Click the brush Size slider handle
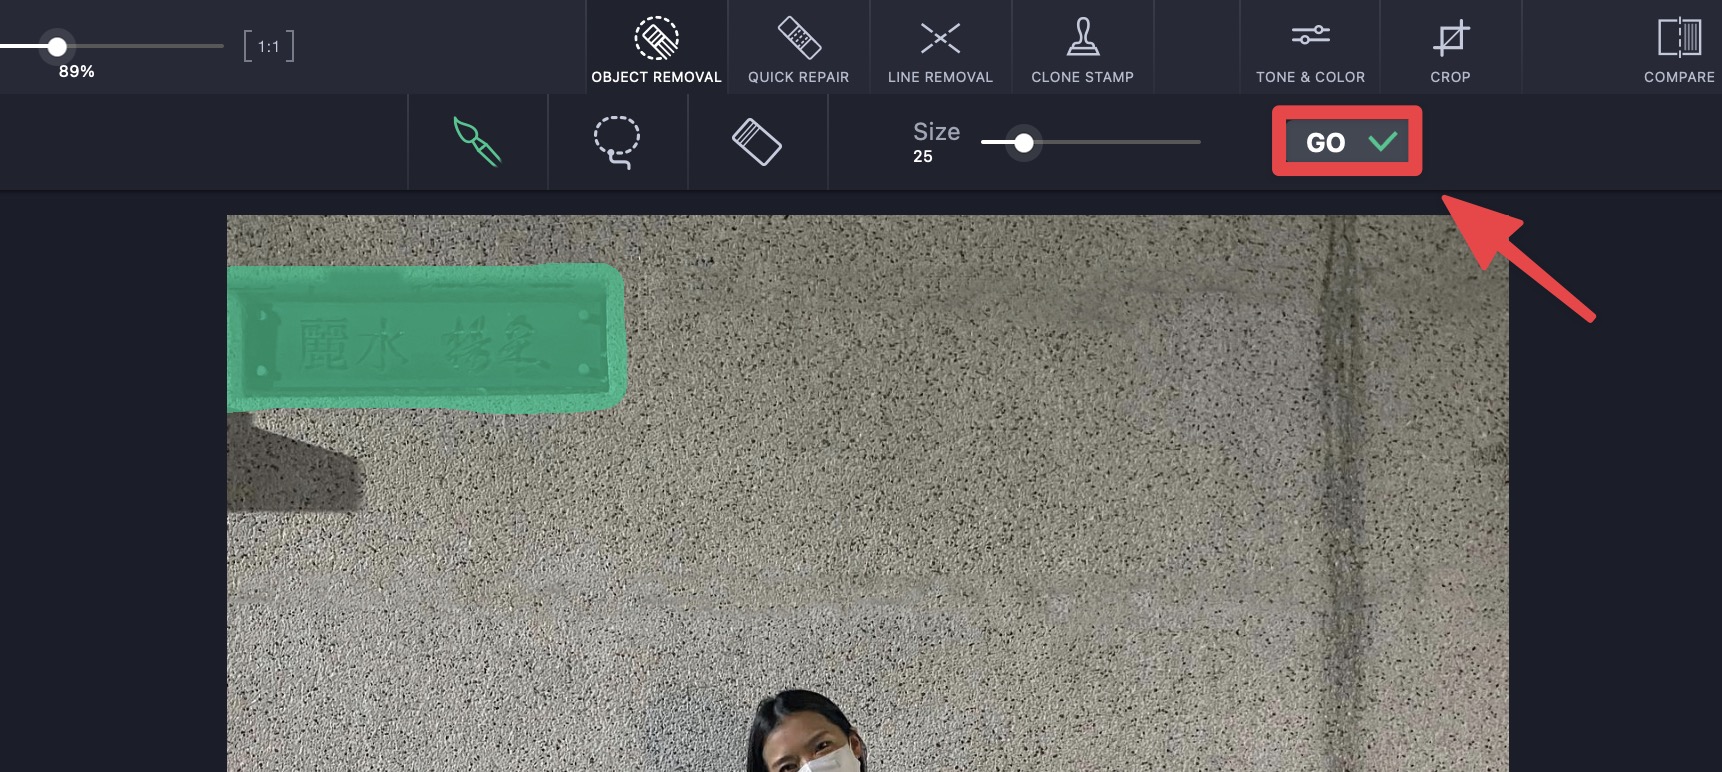 coord(1023,143)
